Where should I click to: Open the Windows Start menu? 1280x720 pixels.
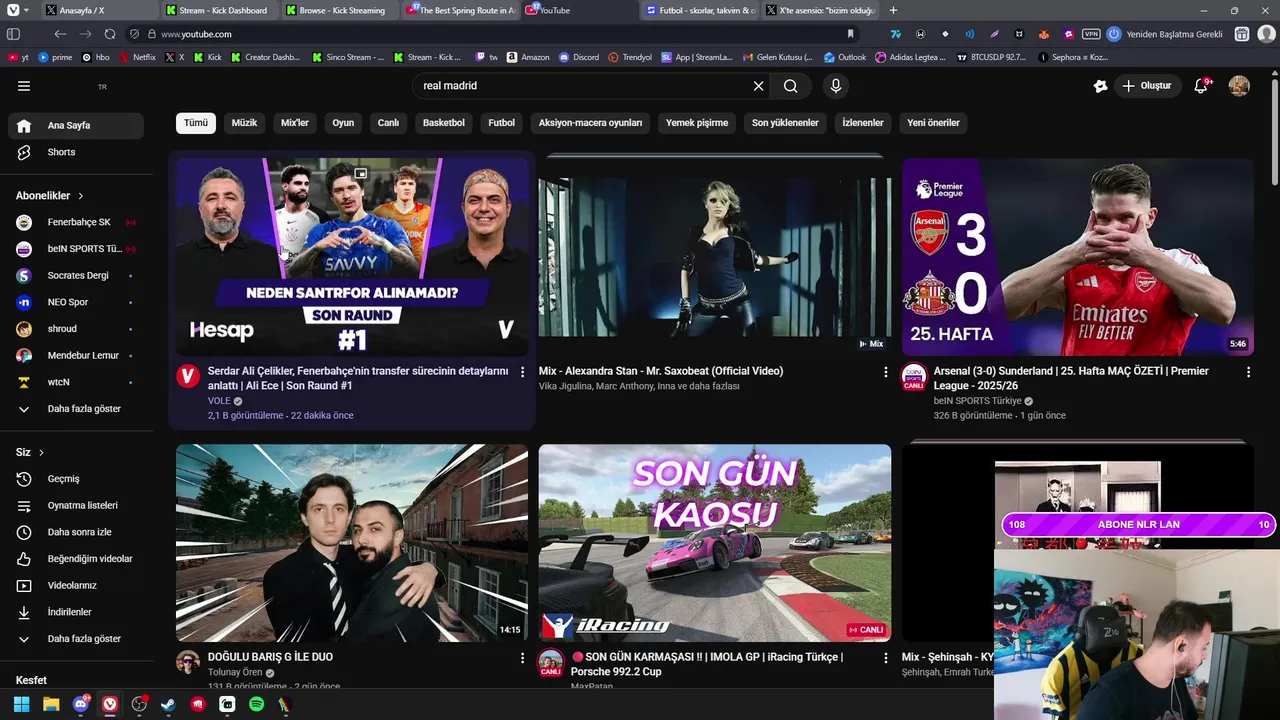tap(21, 705)
